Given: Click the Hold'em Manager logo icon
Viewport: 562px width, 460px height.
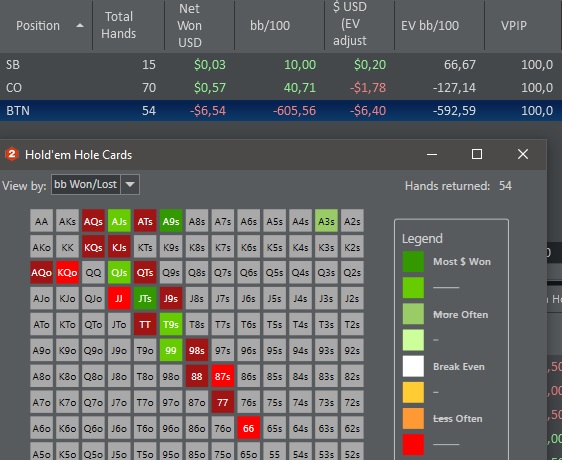Looking at the screenshot, I should [x=12, y=155].
